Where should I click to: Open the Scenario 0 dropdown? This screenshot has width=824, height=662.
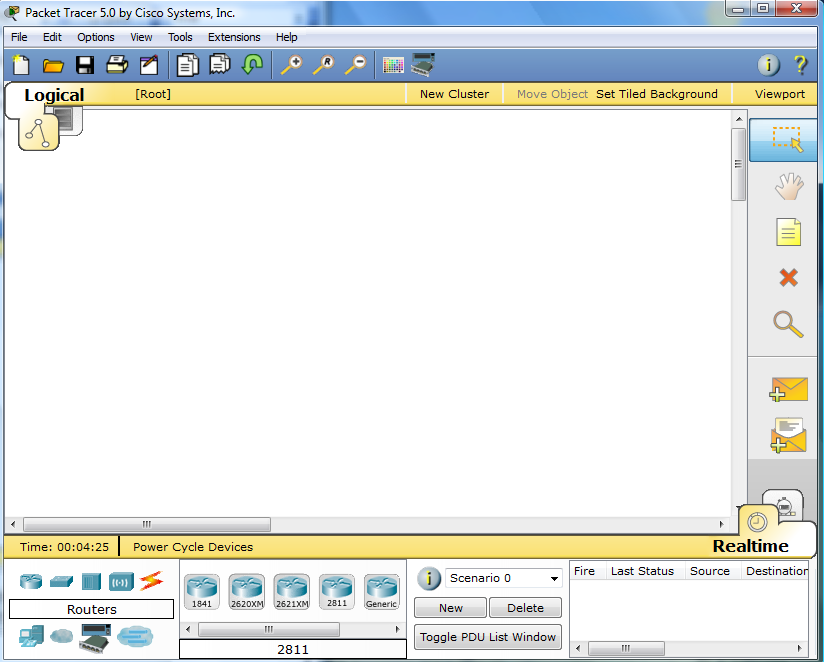[503, 578]
